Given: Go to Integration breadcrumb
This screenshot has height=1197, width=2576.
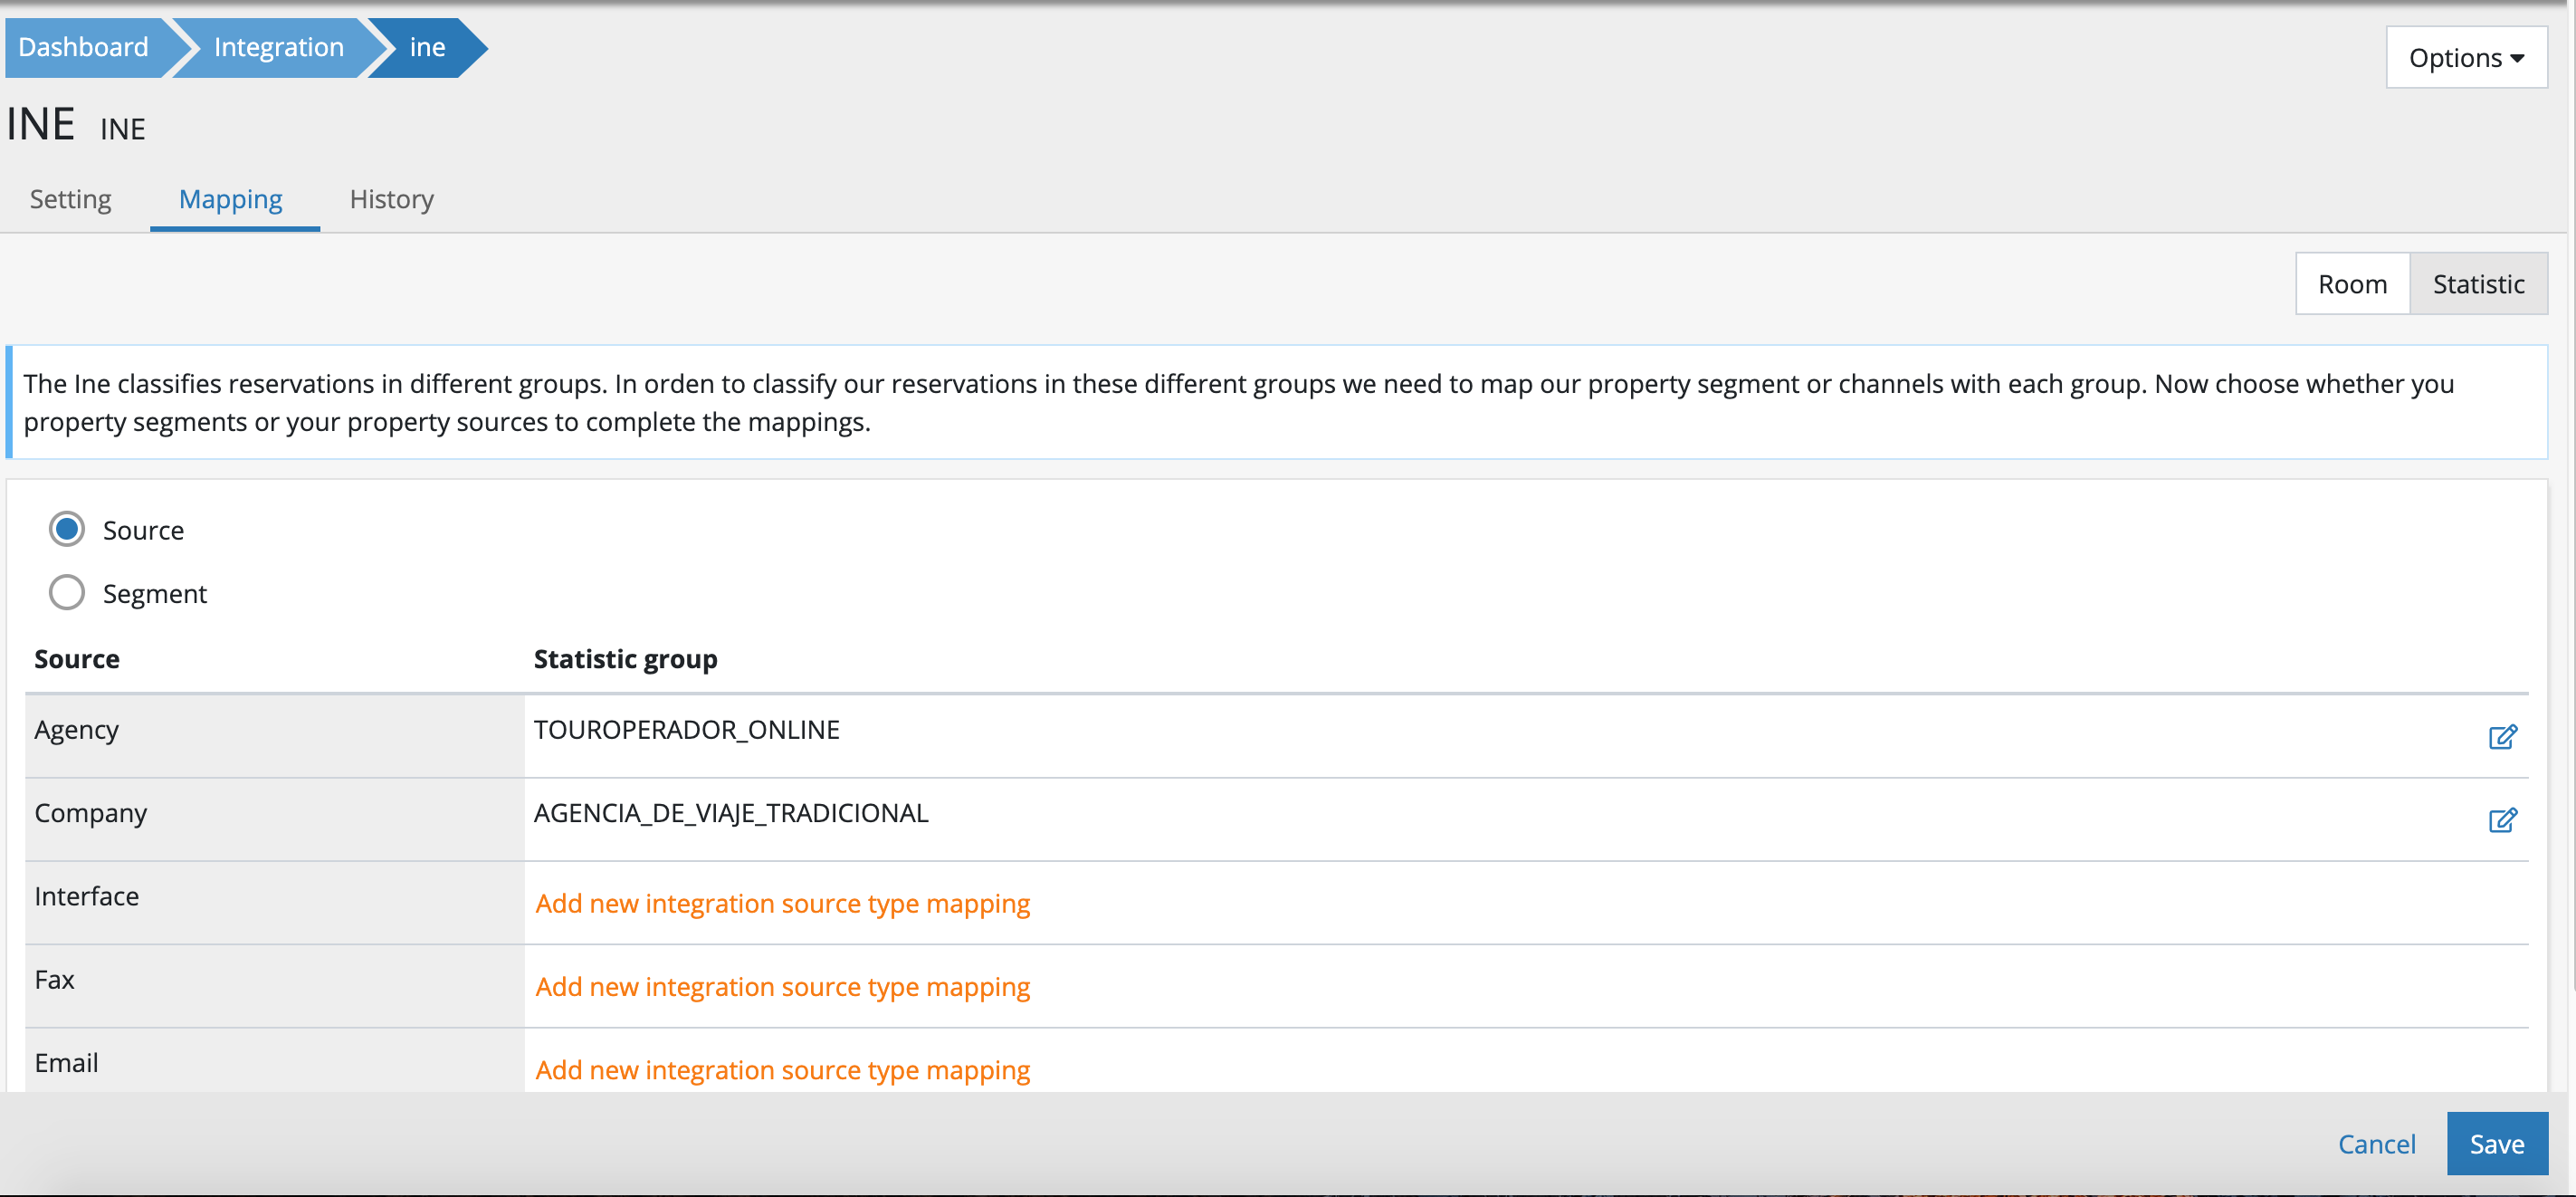Looking at the screenshot, I should pyautogui.click(x=278, y=47).
